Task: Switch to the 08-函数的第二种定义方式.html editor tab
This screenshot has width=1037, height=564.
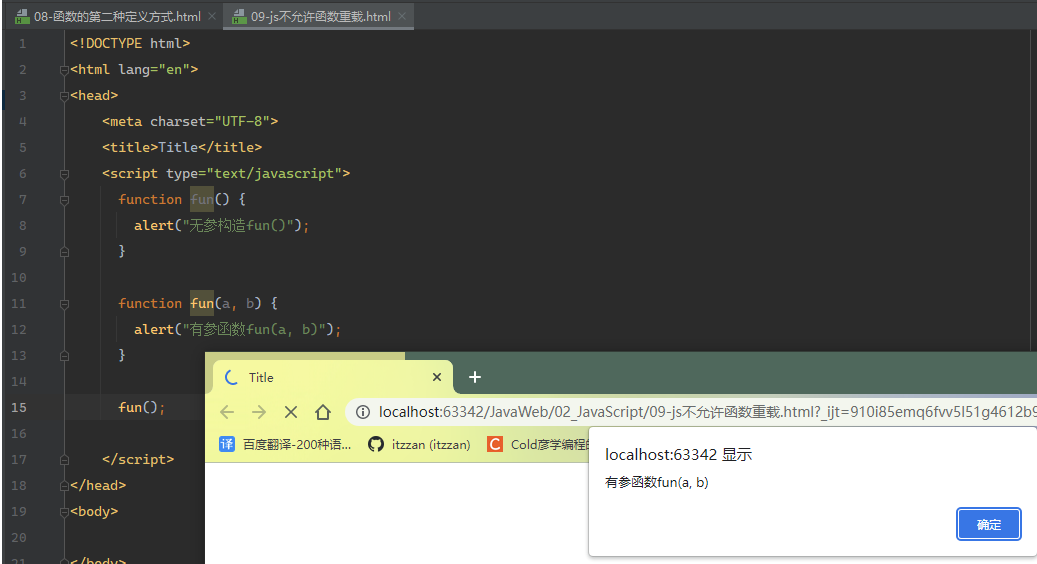Action: (117, 17)
